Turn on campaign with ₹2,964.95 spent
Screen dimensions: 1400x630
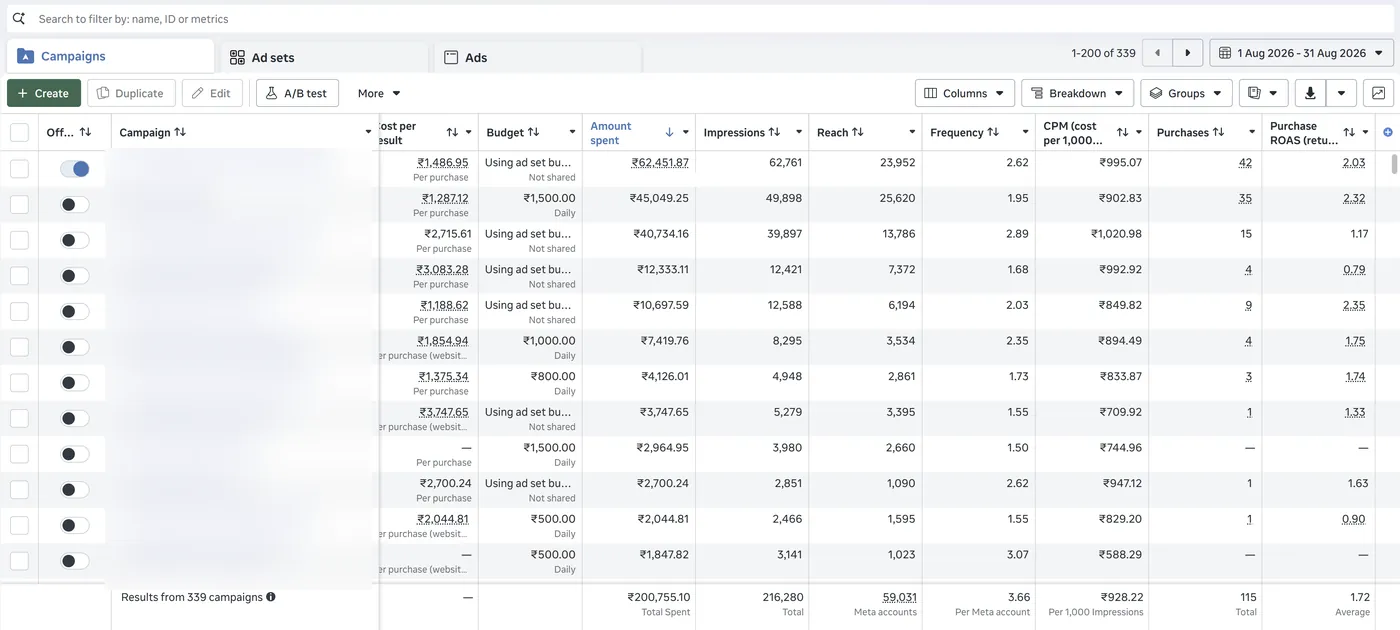[74, 454]
